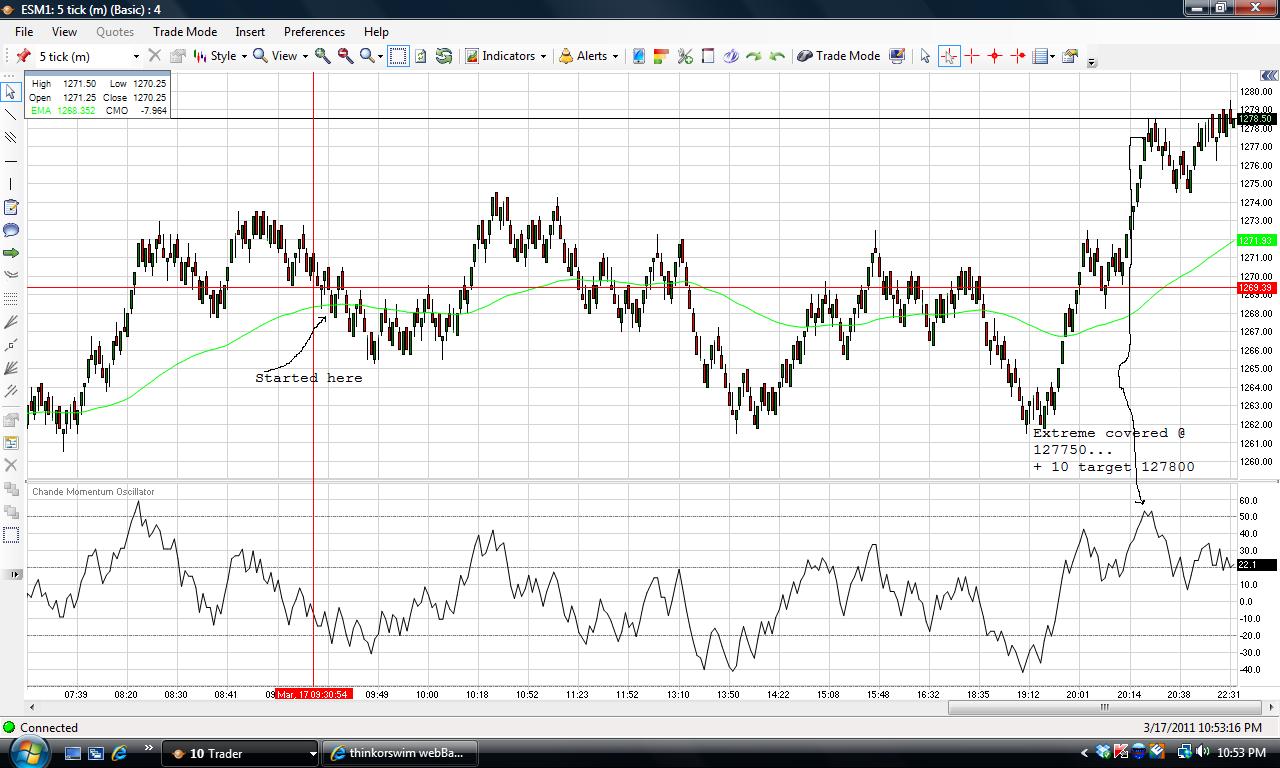
Task: Expand the toolbar overflow options arrow
Action: tap(1091, 62)
